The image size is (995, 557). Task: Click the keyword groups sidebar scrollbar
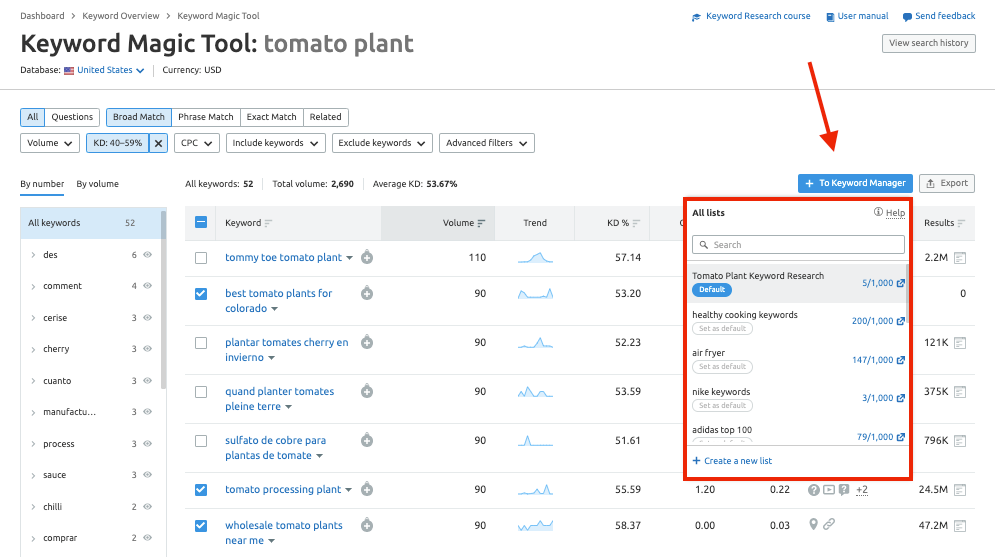click(164, 298)
